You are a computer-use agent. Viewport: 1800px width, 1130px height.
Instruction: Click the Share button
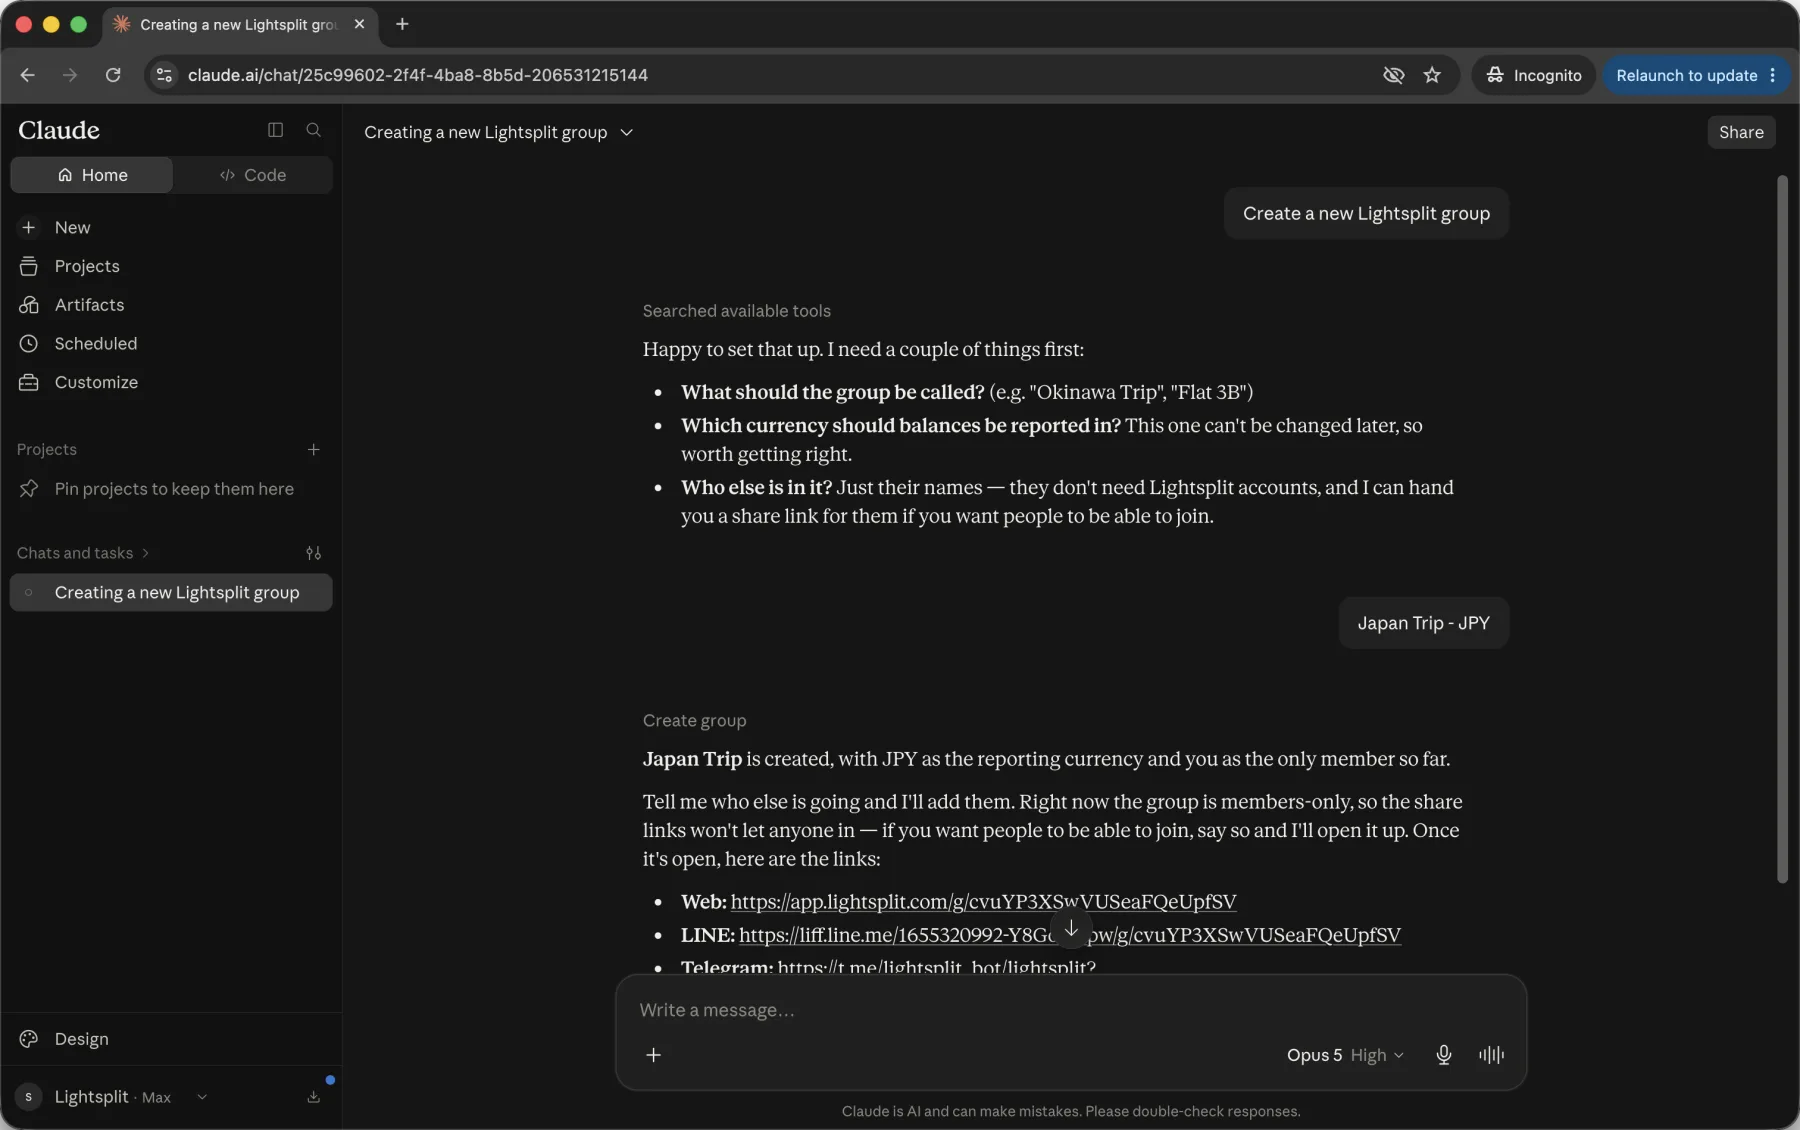[1741, 132]
